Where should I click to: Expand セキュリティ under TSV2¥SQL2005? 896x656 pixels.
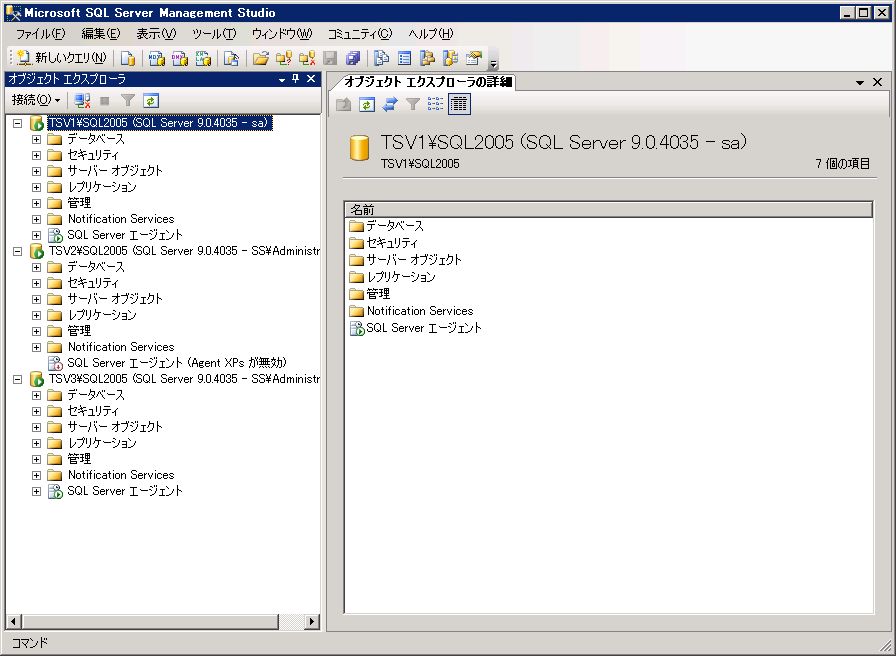(37, 283)
